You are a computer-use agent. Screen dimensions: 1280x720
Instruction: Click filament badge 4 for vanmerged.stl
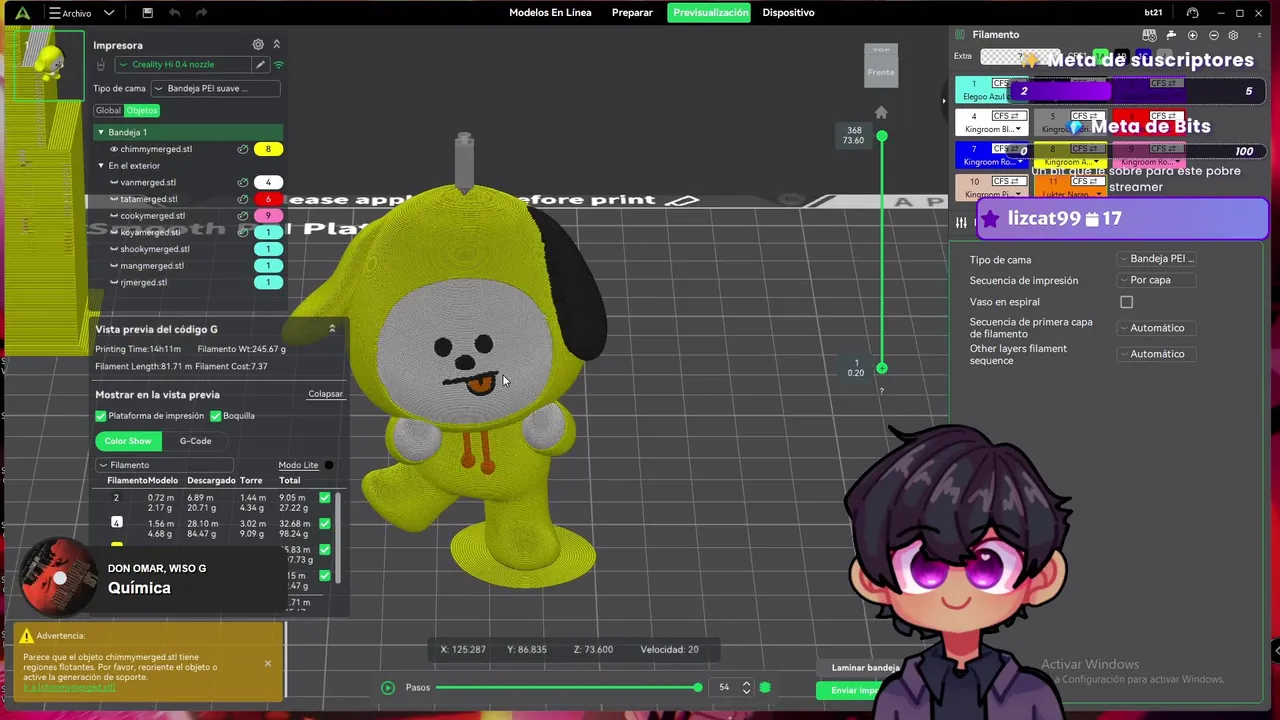pos(268,182)
